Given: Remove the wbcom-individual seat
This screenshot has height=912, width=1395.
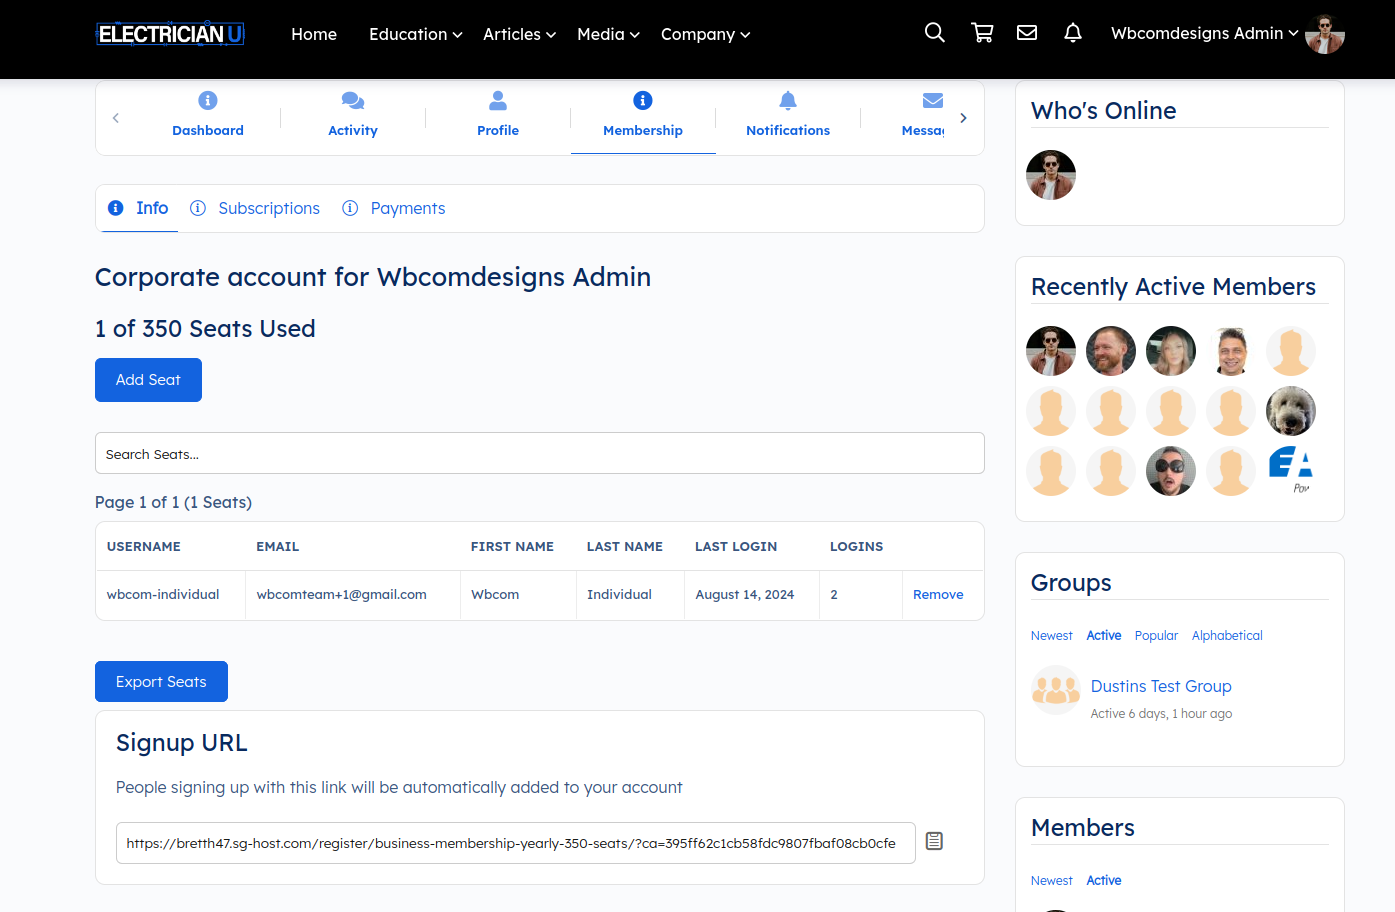Looking at the screenshot, I should (937, 594).
